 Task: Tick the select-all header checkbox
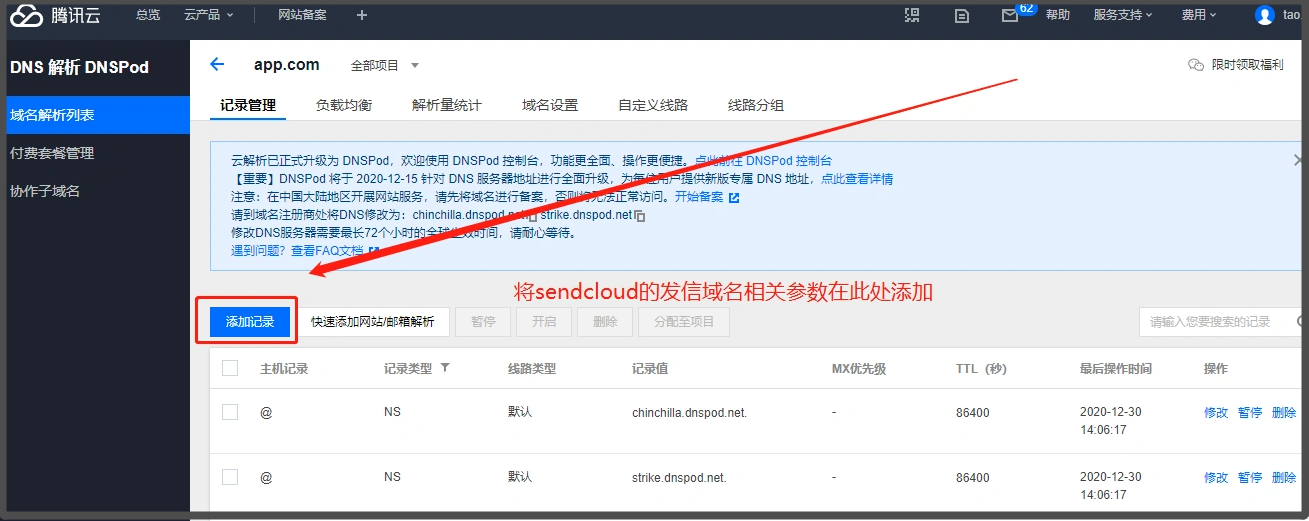click(230, 368)
